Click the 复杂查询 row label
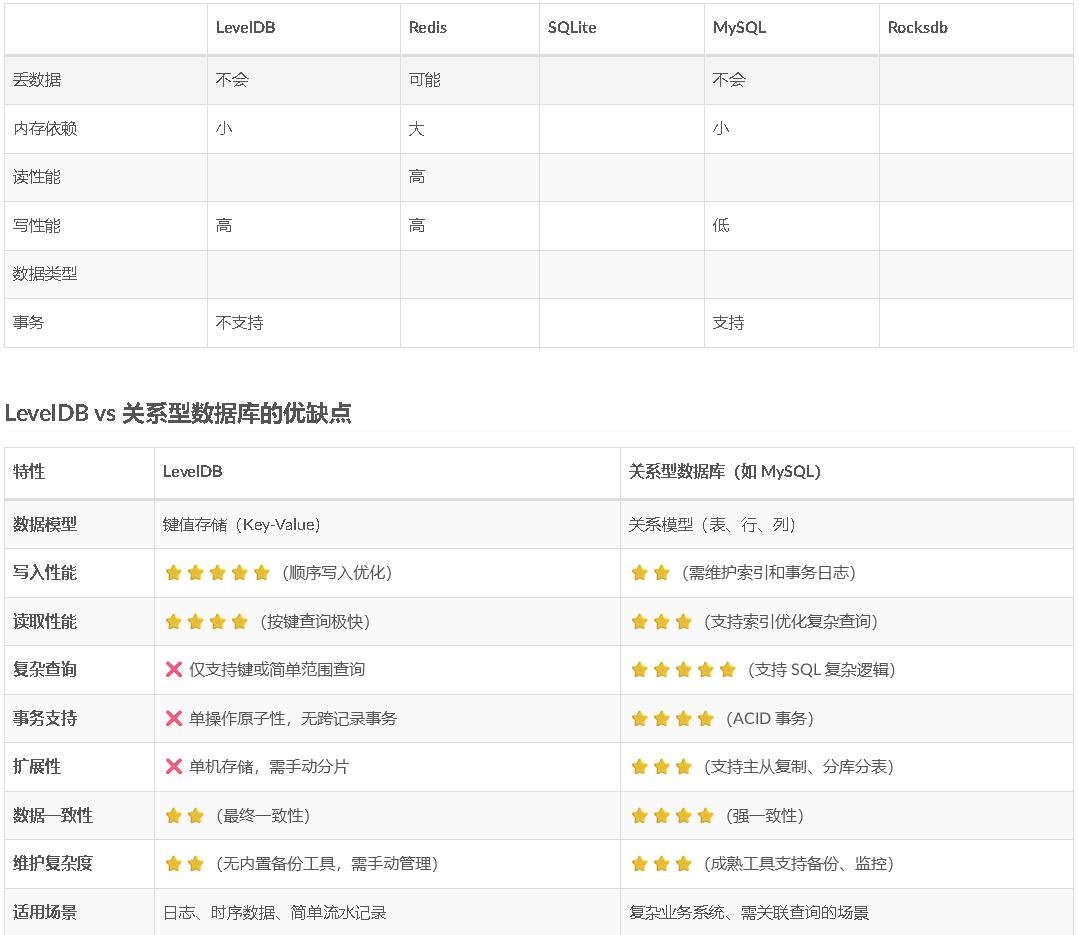Image resolution: width=1079 pixels, height=935 pixels. pyautogui.click(x=45, y=669)
